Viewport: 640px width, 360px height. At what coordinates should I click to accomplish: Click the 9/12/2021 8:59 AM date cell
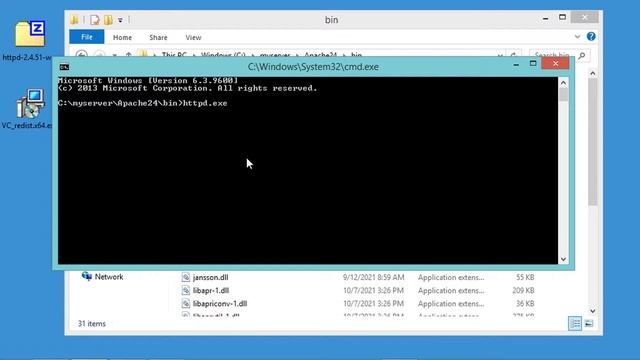point(373,278)
